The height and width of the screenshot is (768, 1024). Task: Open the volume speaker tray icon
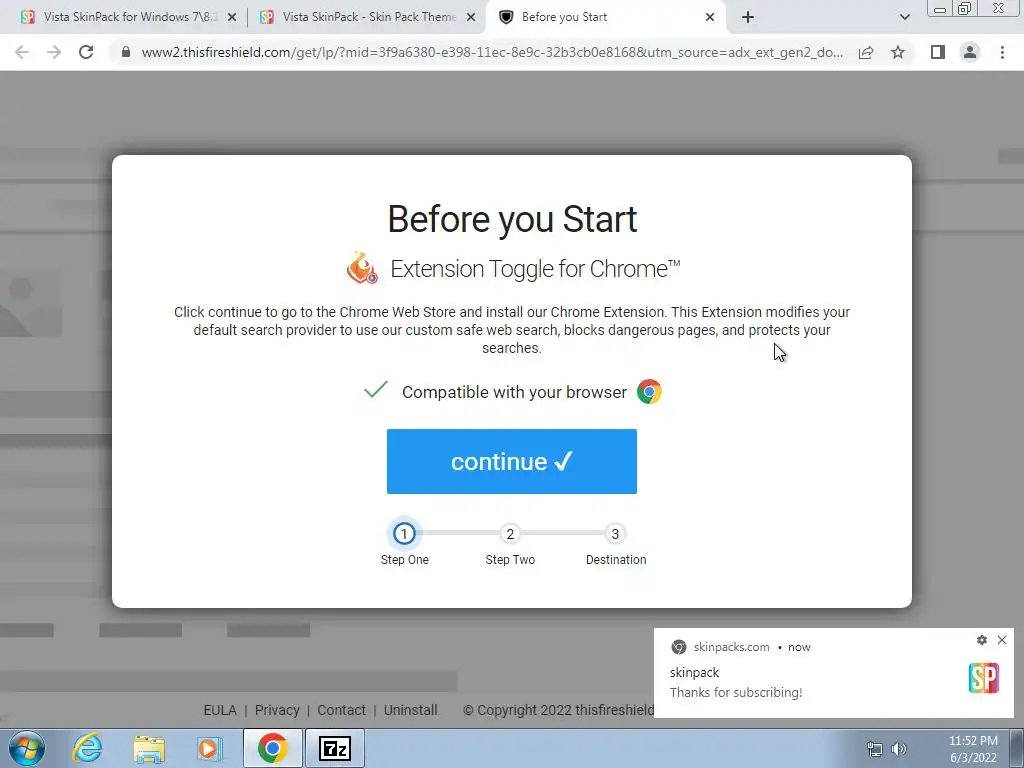click(899, 749)
